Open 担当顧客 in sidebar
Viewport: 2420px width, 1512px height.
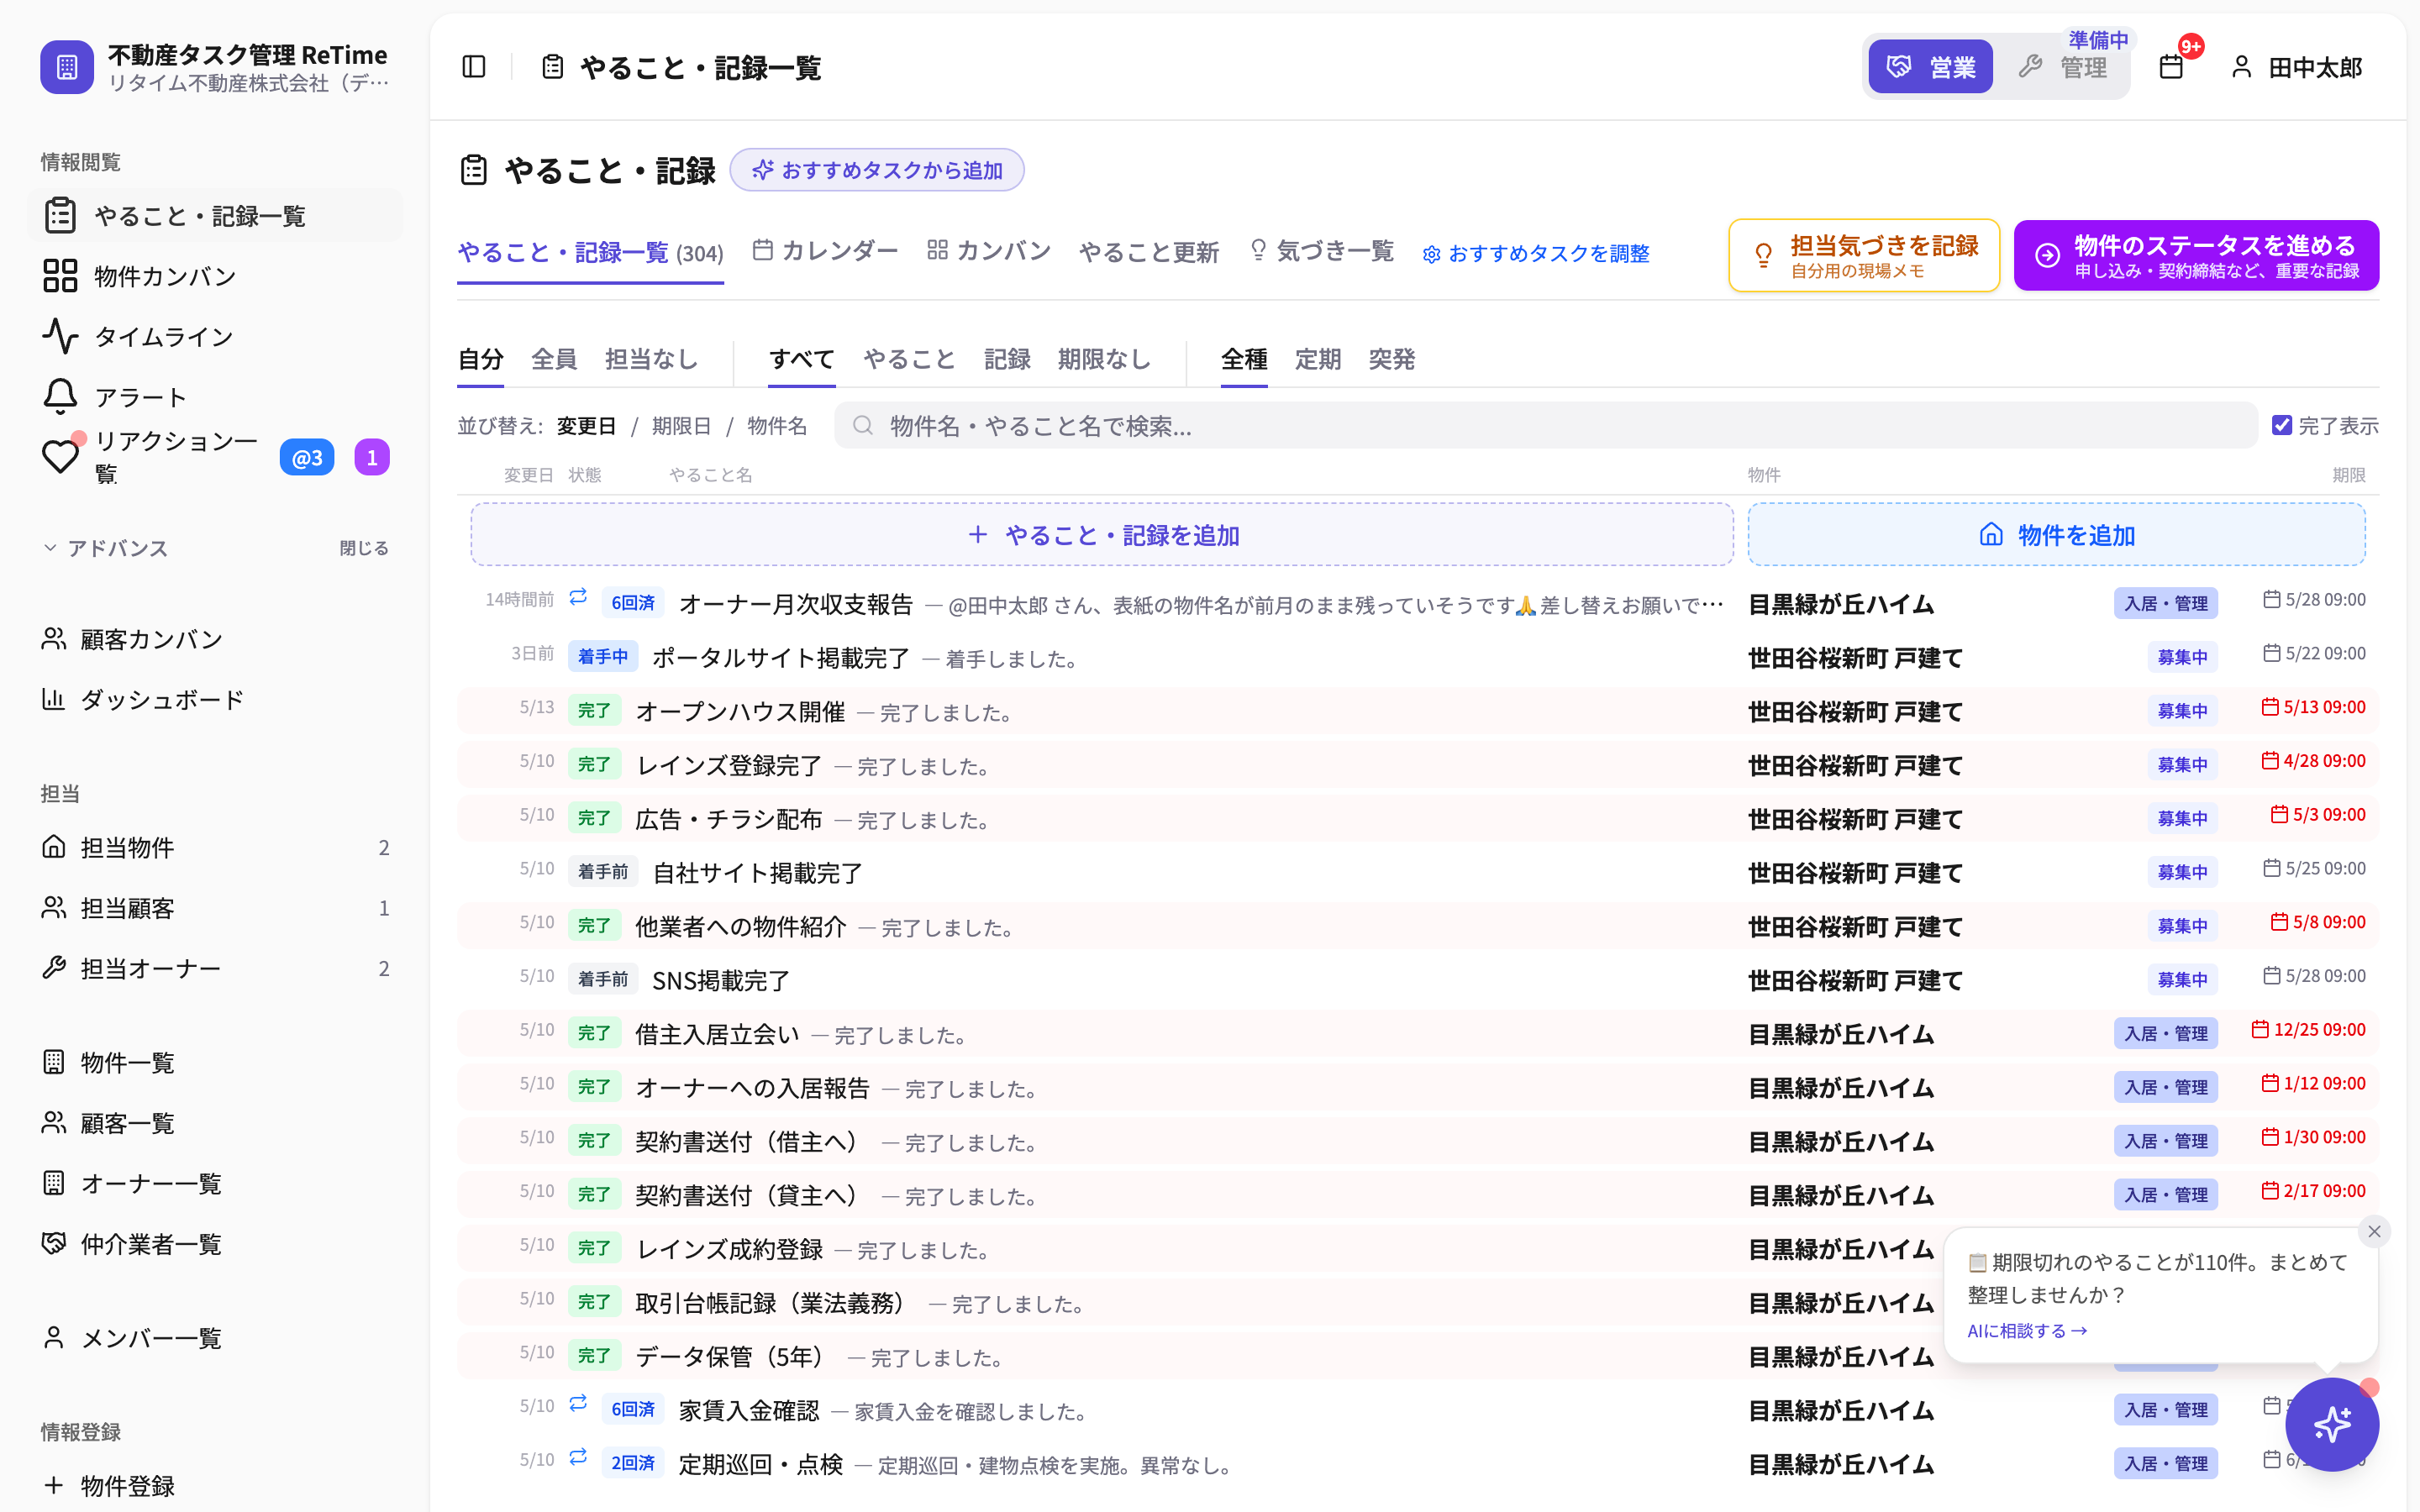(215, 908)
